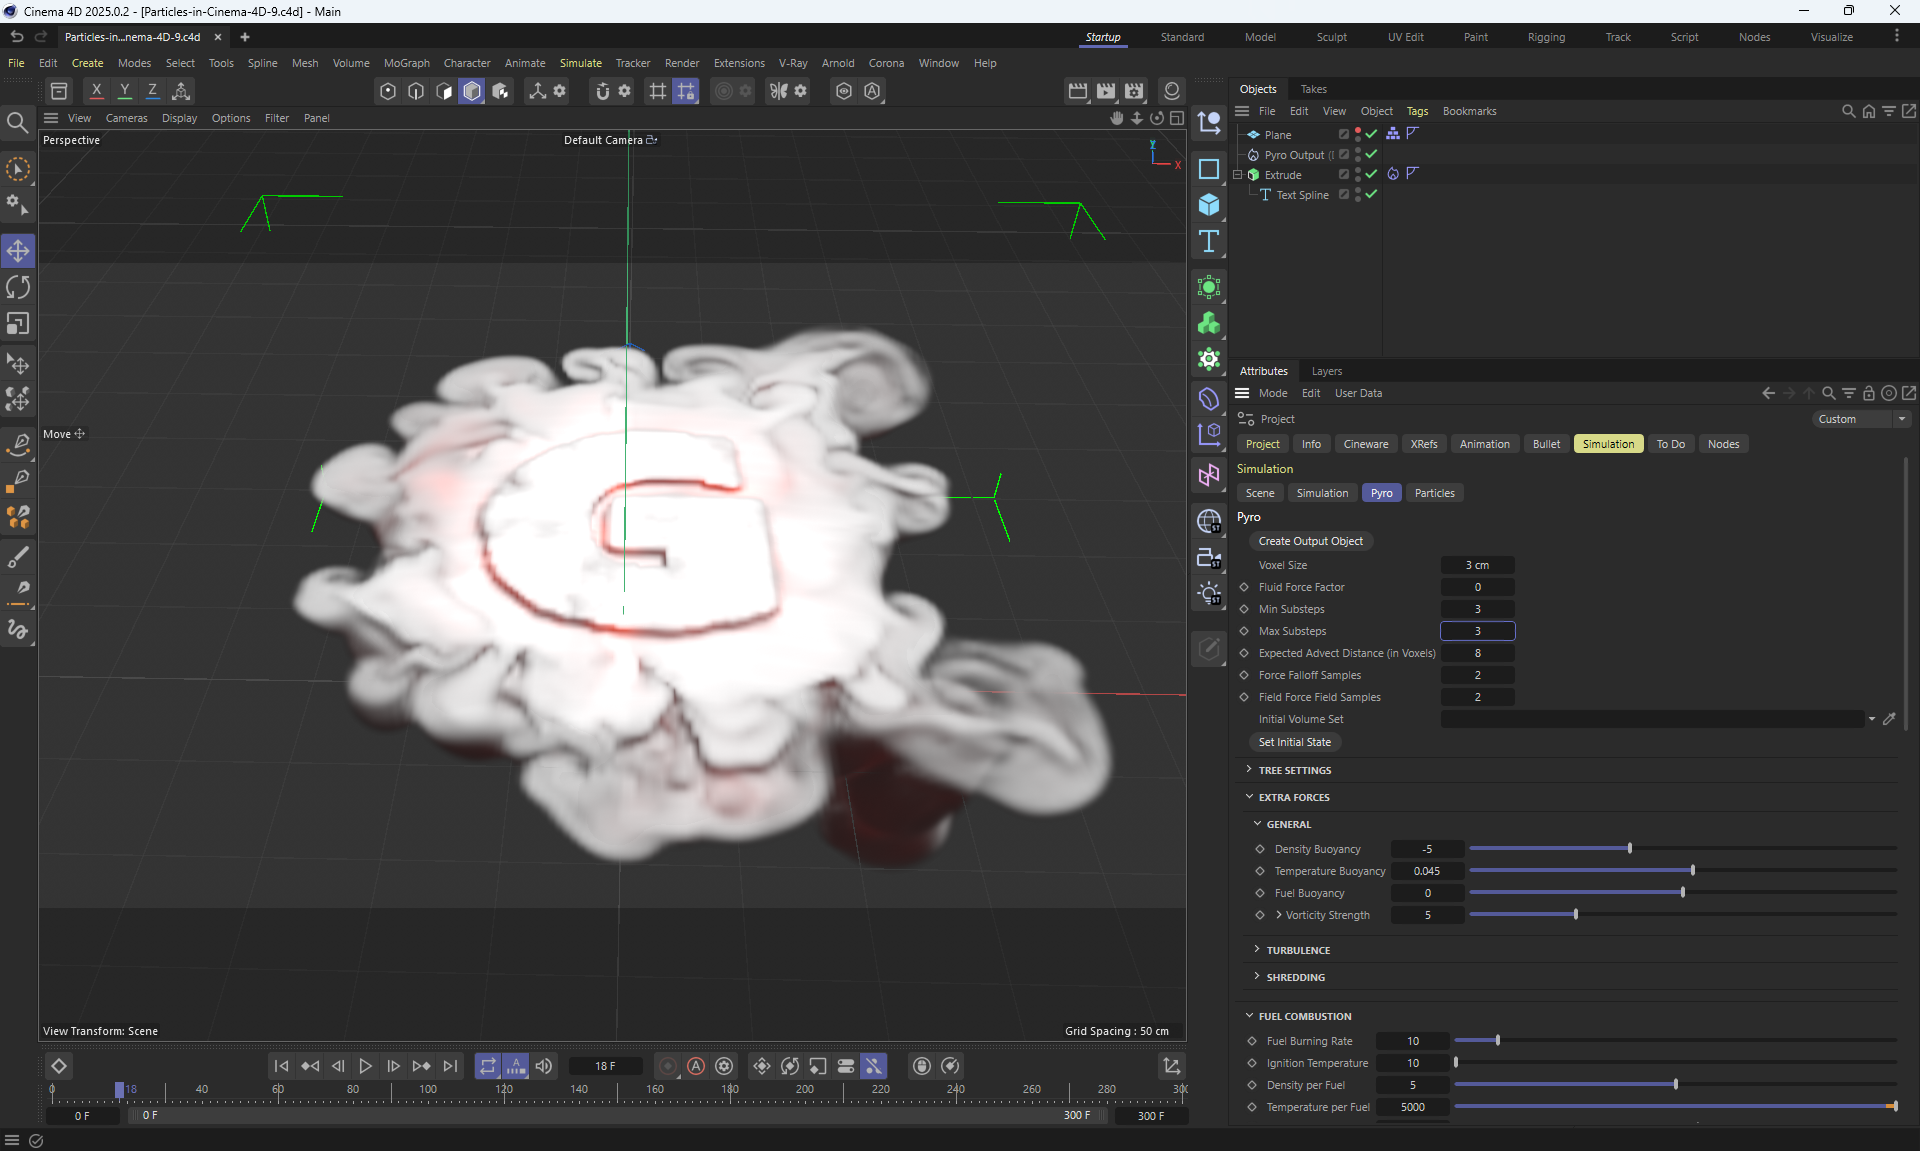Click the Voxel Size input field
Screen dimensions: 1920x1151
(x=1477, y=565)
